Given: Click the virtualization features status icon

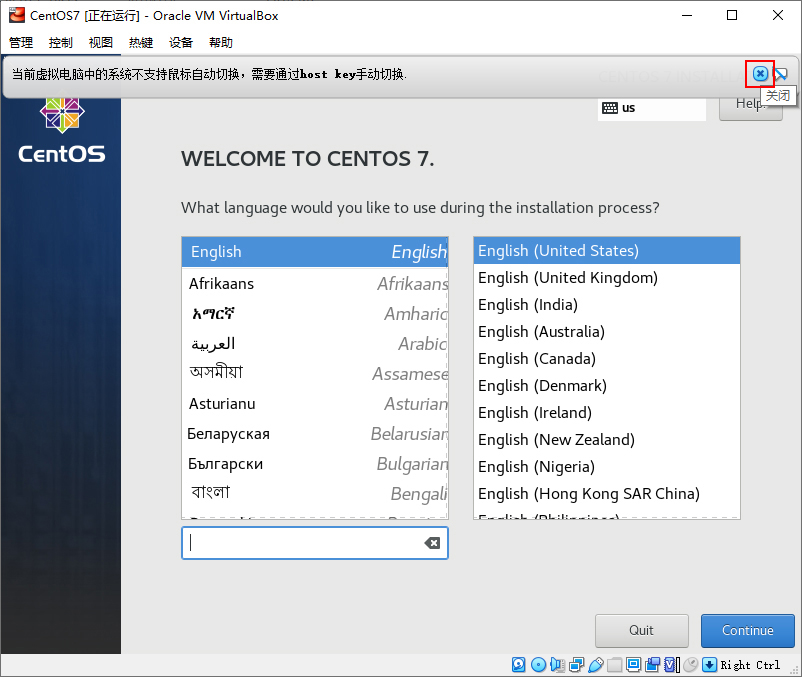Looking at the screenshot, I should click(671, 664).
